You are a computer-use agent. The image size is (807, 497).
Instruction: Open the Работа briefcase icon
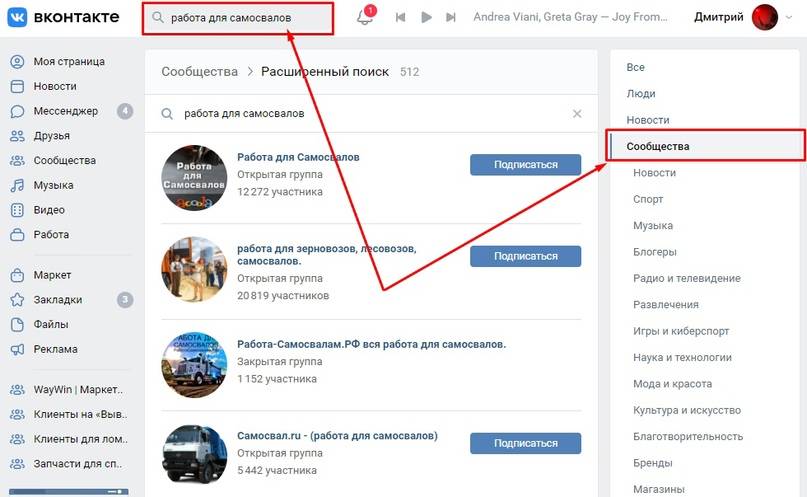[x=17, y=235]
